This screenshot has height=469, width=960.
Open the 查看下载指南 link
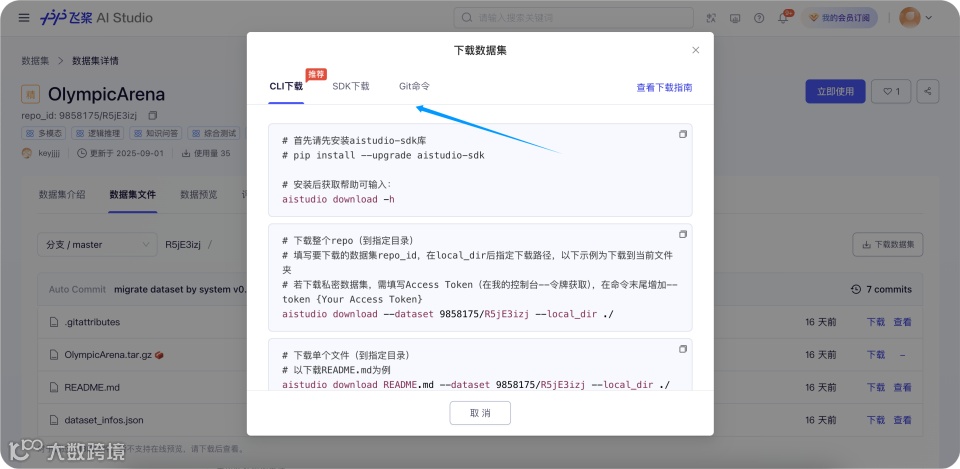(664, 88)
